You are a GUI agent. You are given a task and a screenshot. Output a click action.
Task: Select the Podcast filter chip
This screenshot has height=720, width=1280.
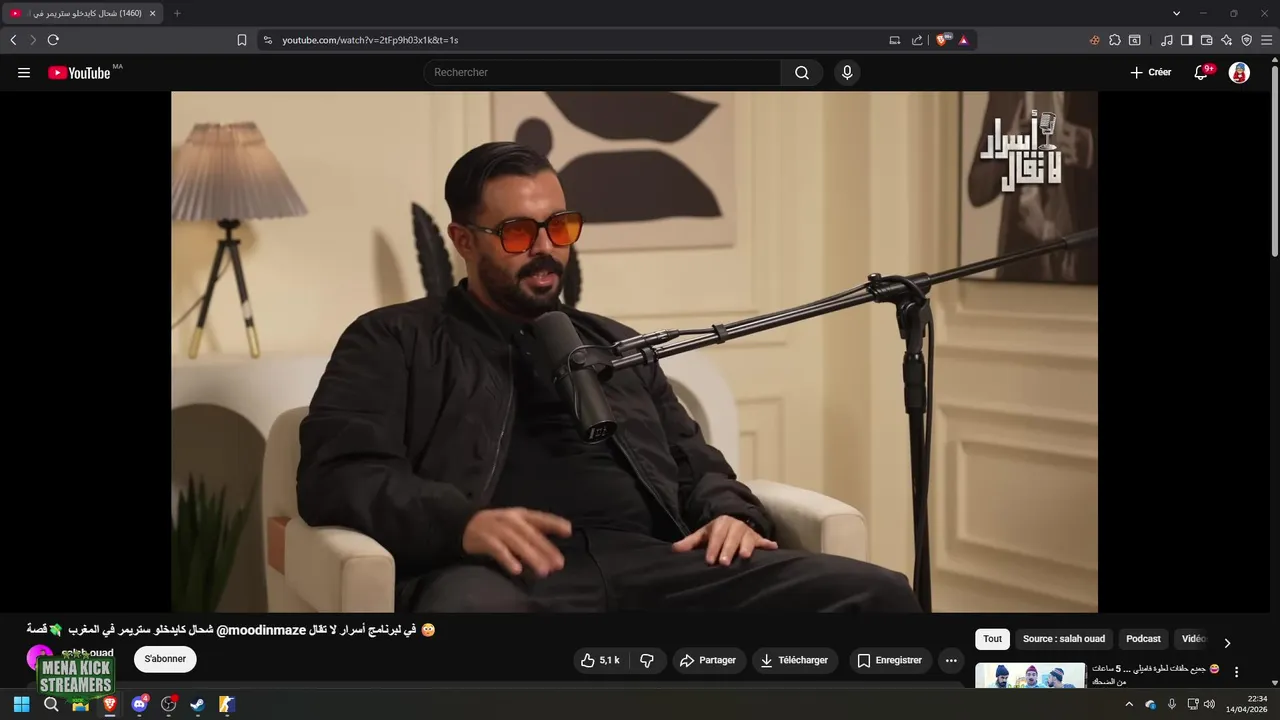(1143, 639)
